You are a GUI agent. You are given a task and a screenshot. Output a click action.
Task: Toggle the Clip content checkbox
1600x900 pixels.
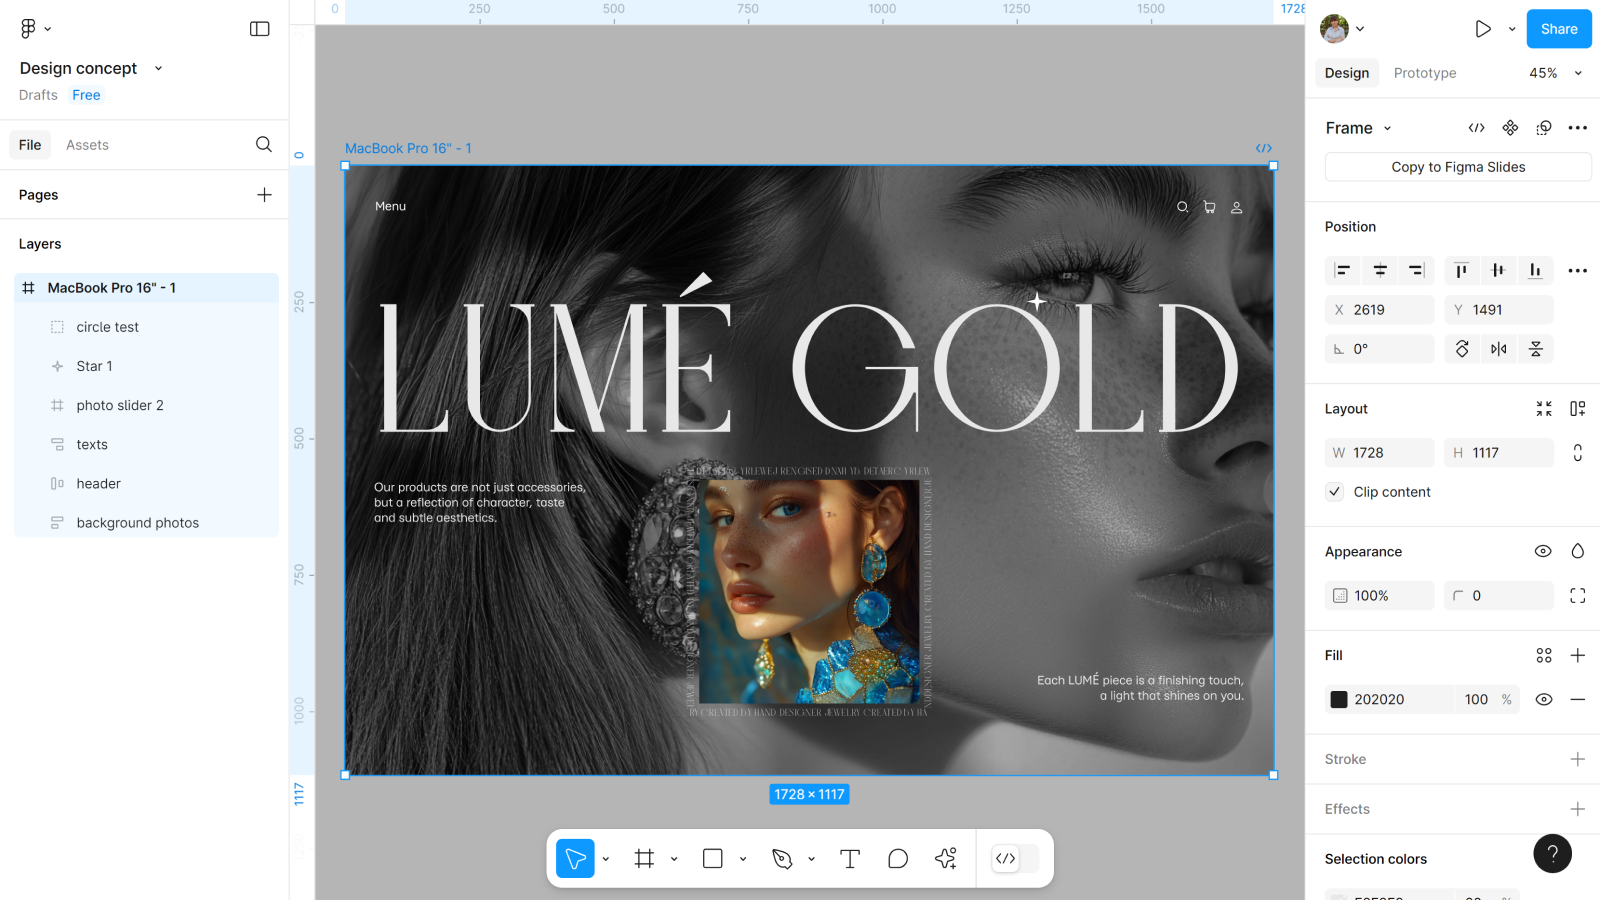1335,492
